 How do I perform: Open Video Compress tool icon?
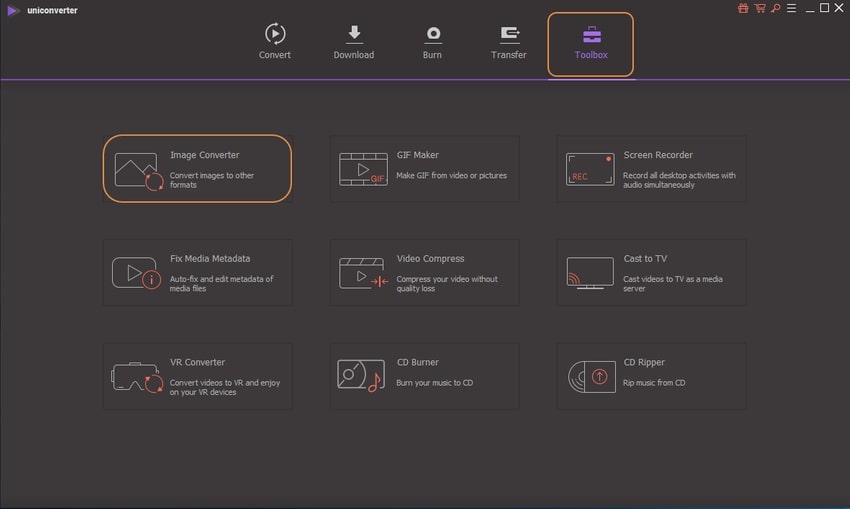[x=362, y=273]
